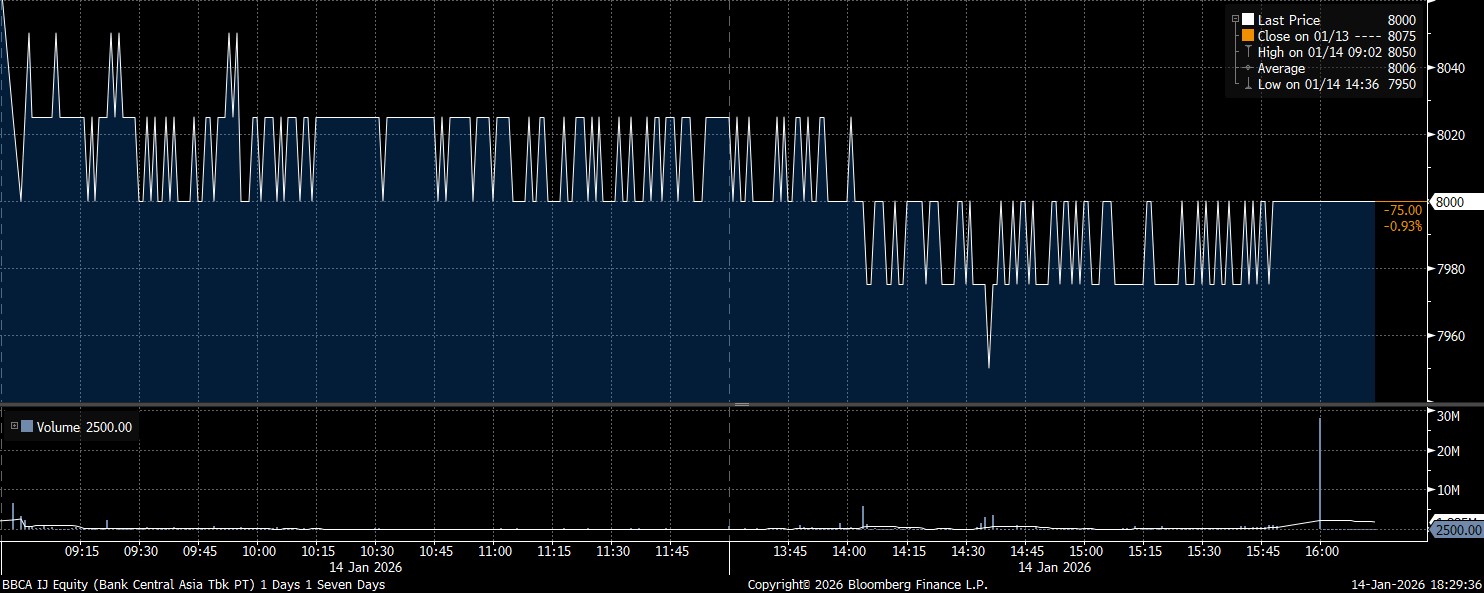Expand the Volume legend box

14,426
